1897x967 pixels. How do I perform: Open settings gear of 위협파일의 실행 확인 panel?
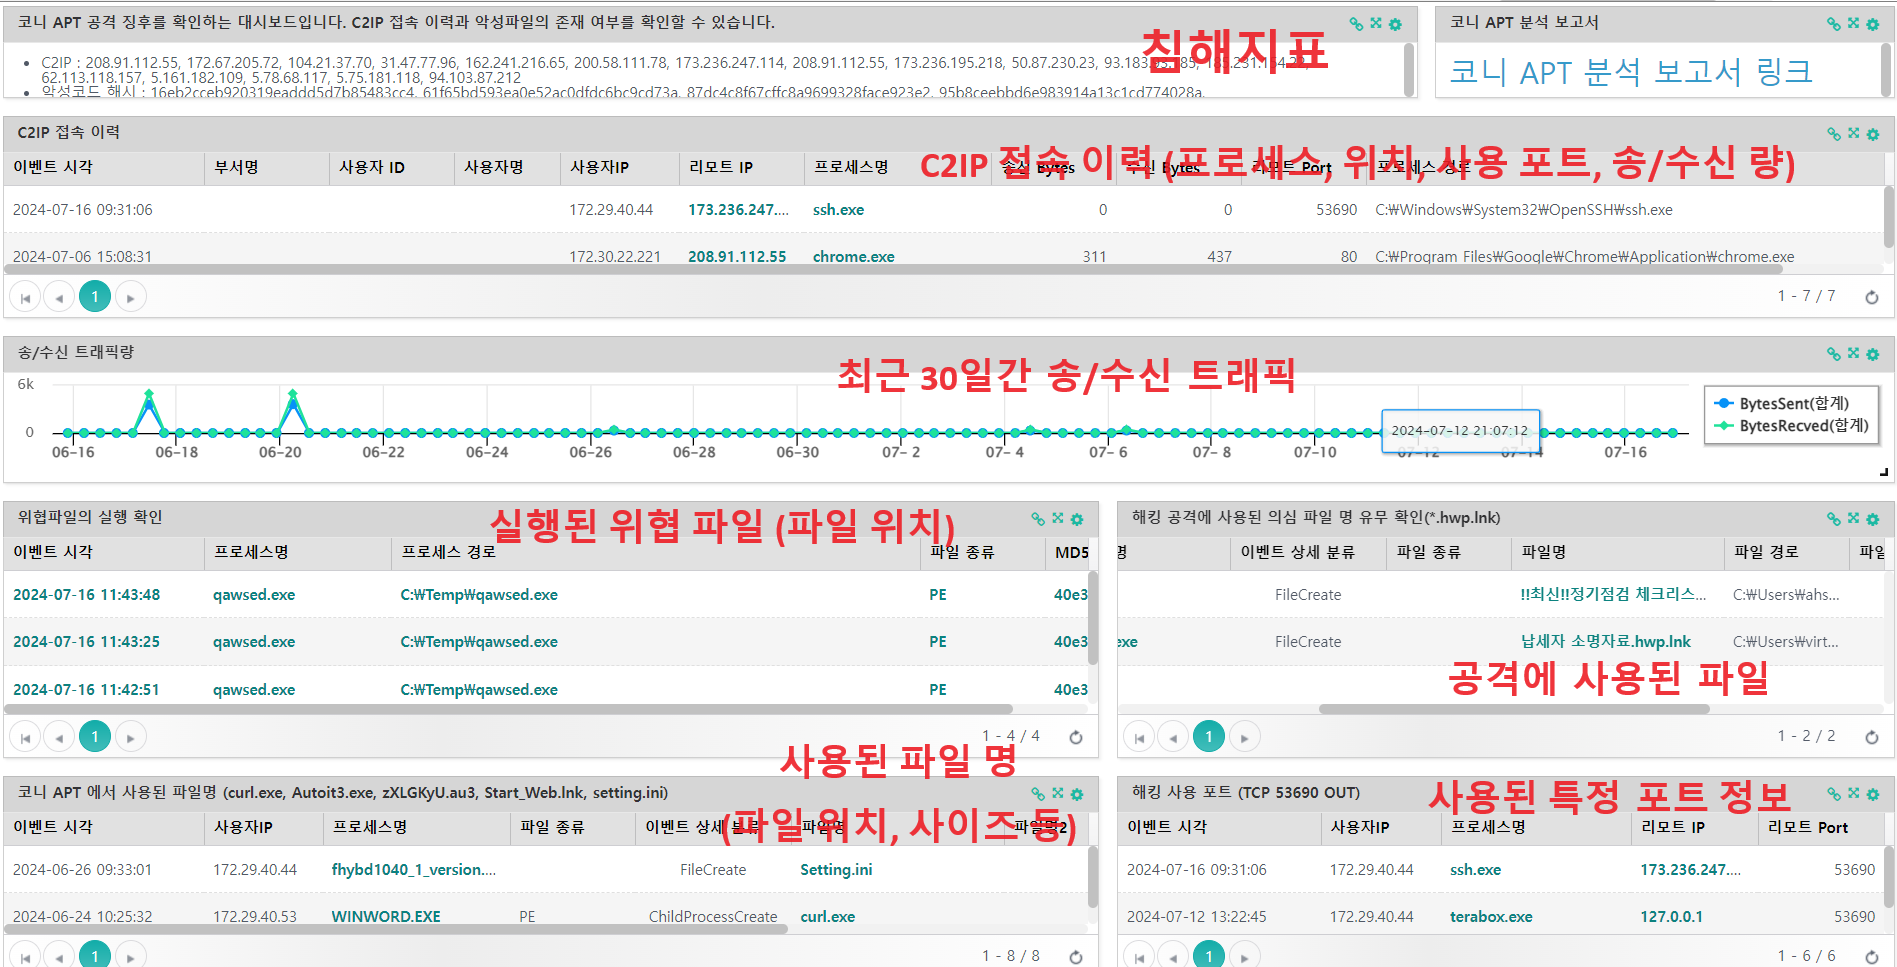(1077, 519)
